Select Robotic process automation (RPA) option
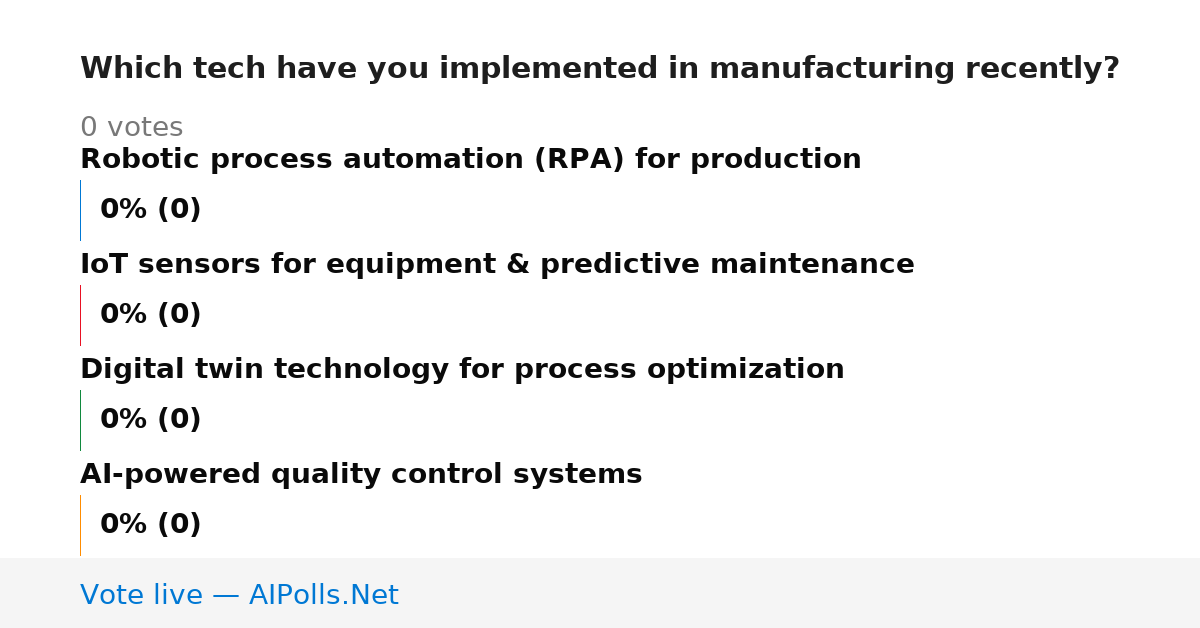 [x=470, y=160]
